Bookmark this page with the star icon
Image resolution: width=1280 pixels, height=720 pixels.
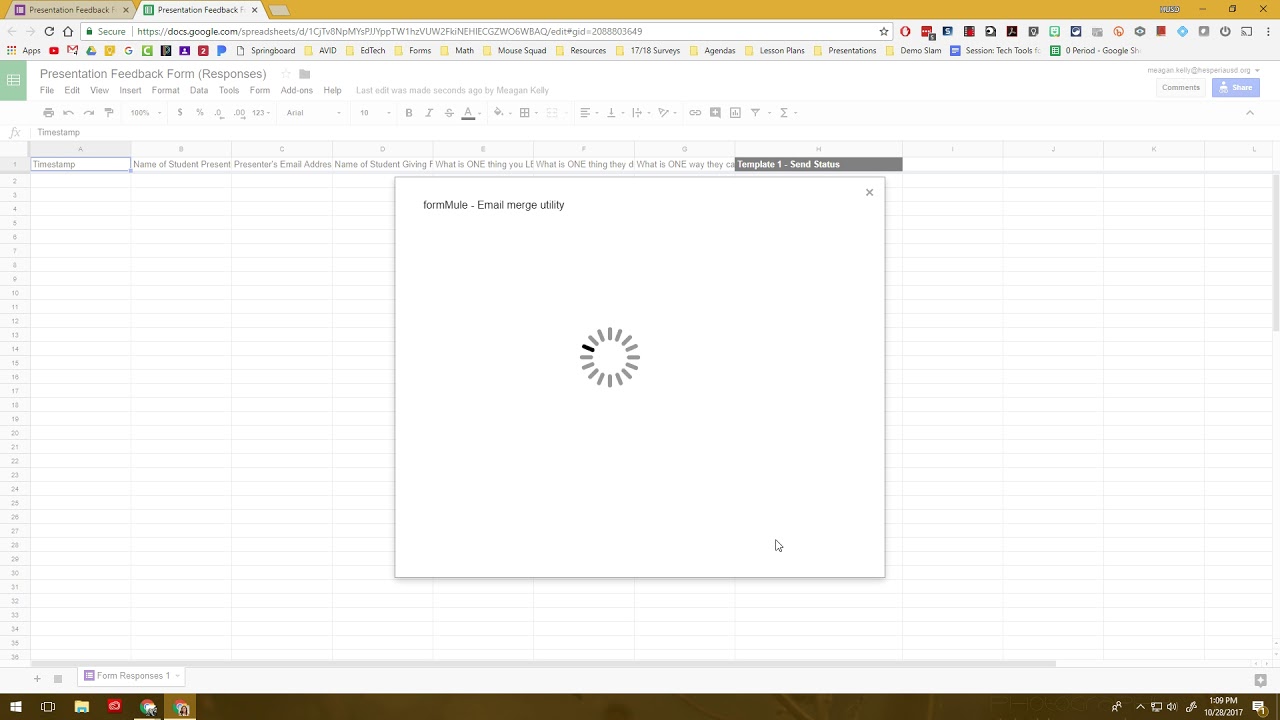[x=884, y=31]
